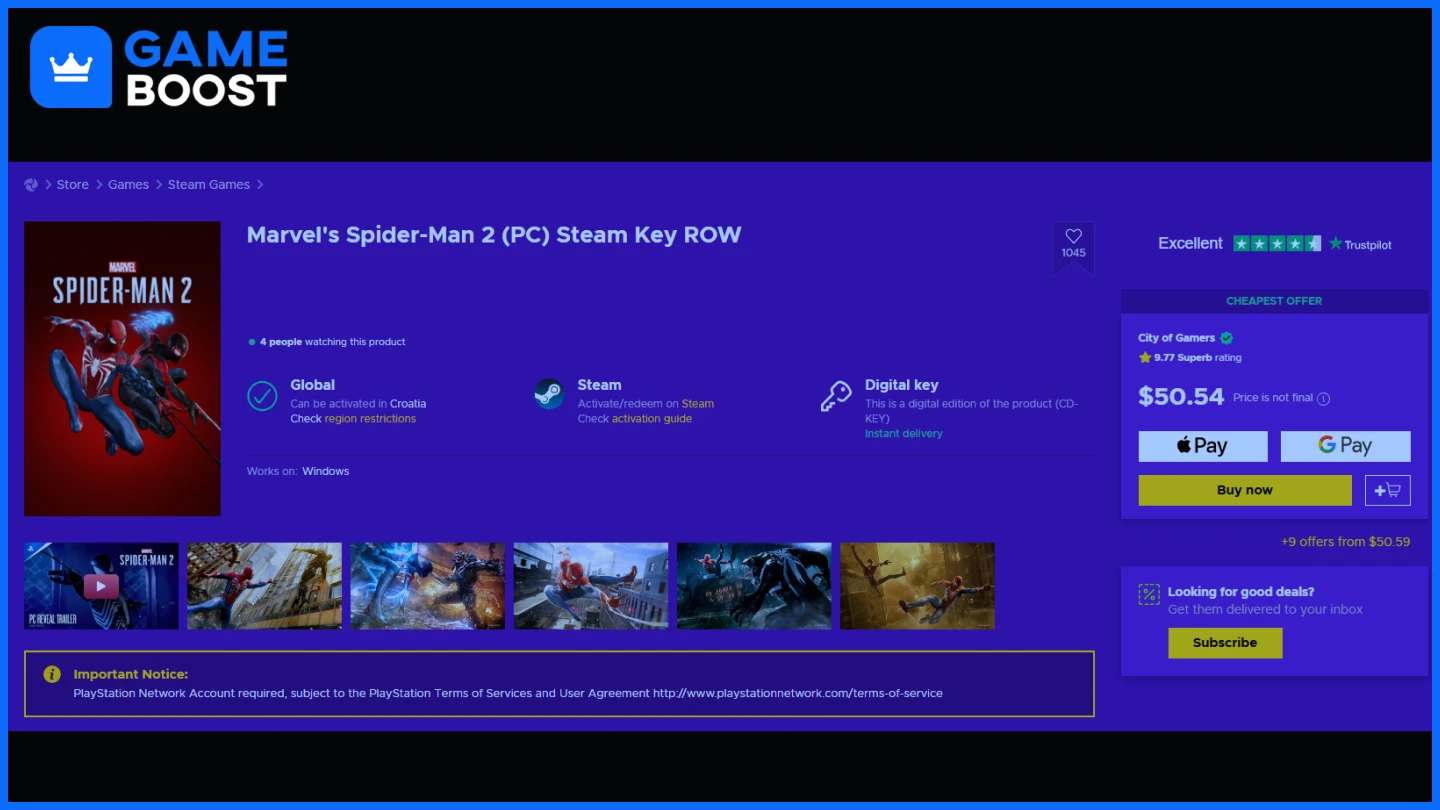Open Steam Games breadcrumb link

tap(209, 185)
